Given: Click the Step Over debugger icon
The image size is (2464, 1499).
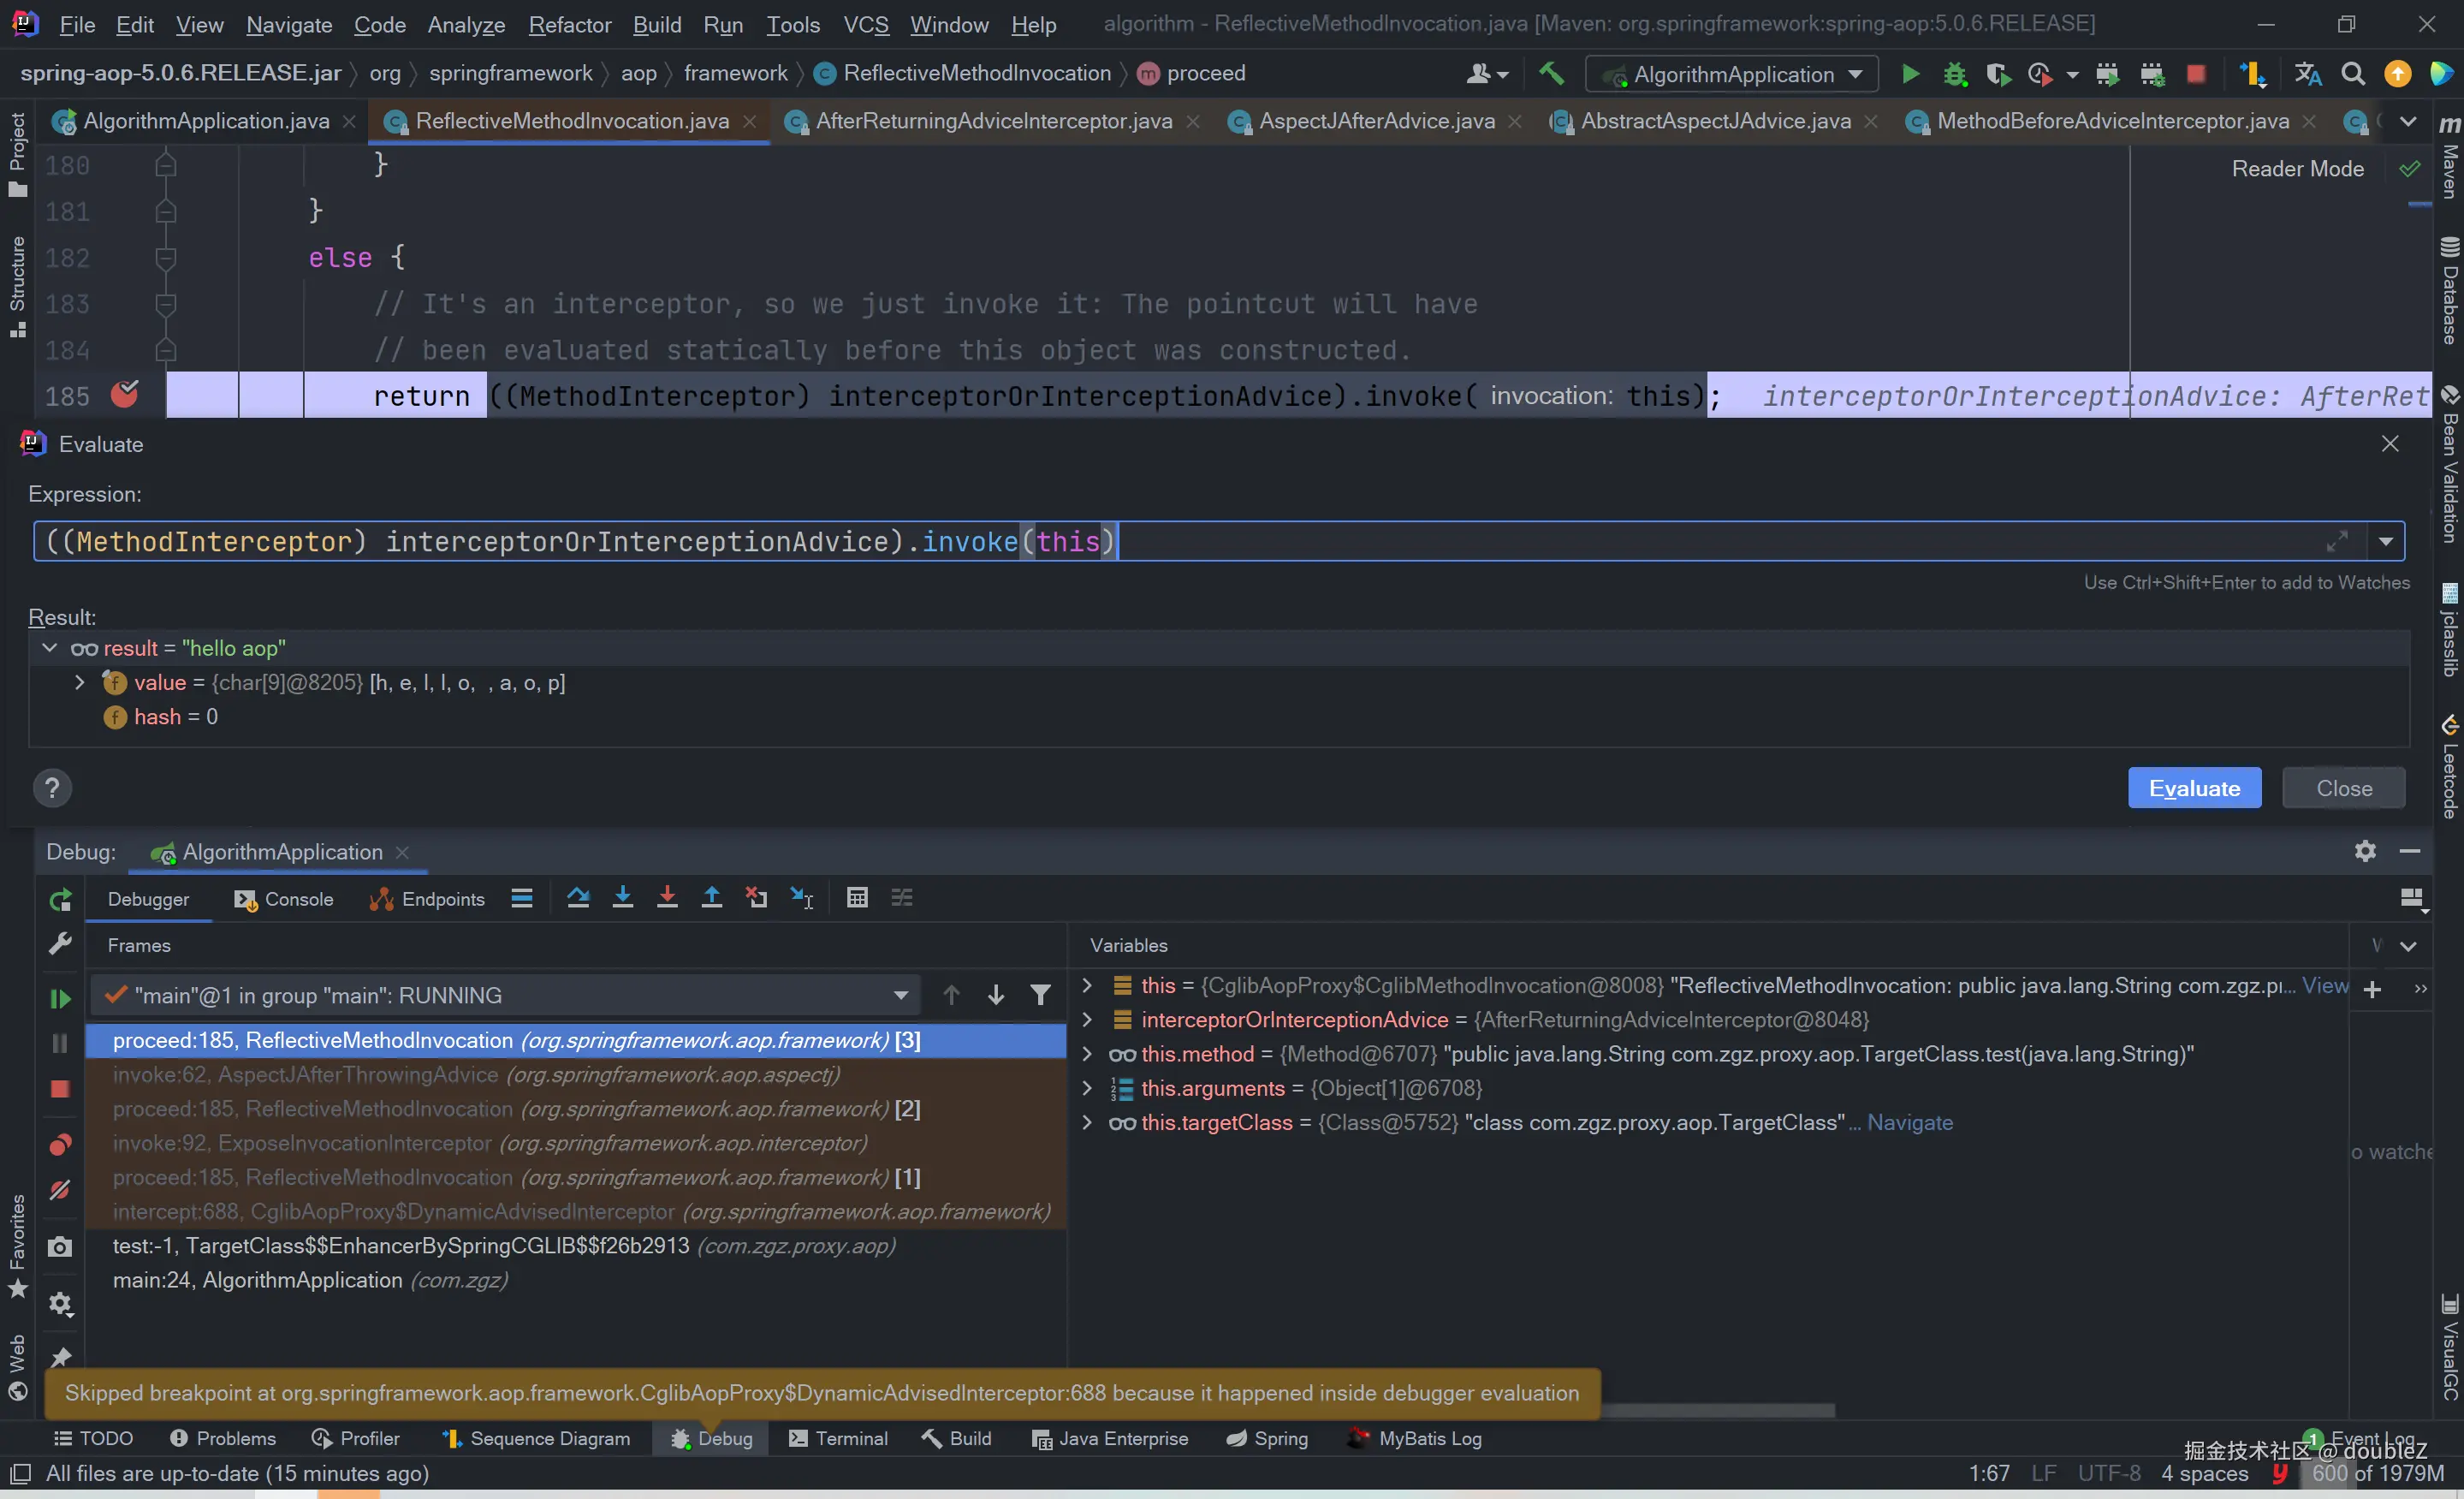Looking at the screenshot, I should [x=578, y=898].
